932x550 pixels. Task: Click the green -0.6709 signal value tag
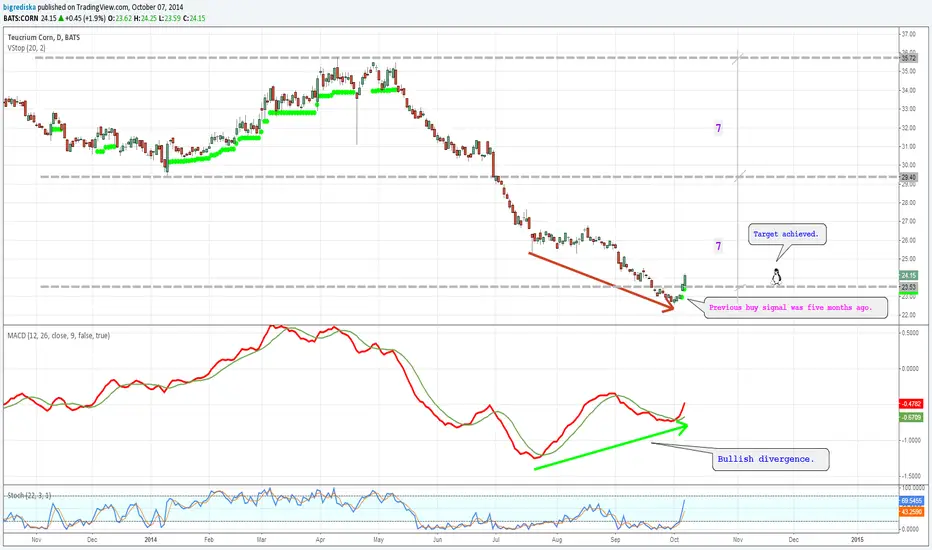tap(911, 417)
